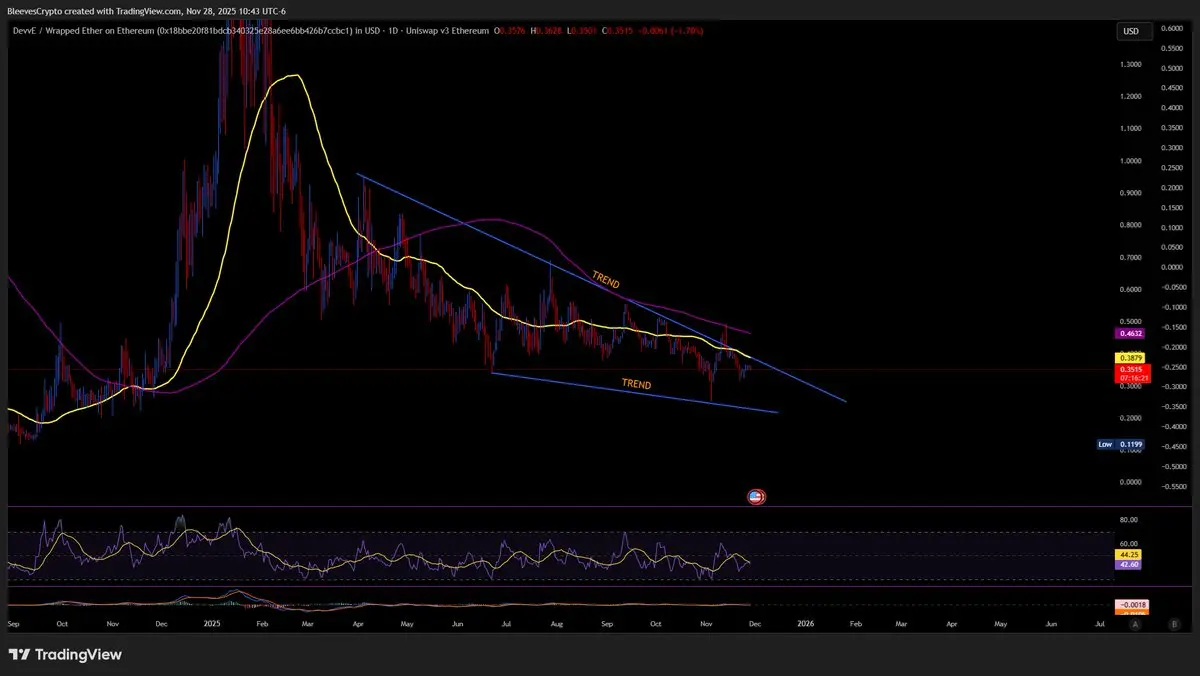Click the 1.3000 price scale value

coord(1132,64)
